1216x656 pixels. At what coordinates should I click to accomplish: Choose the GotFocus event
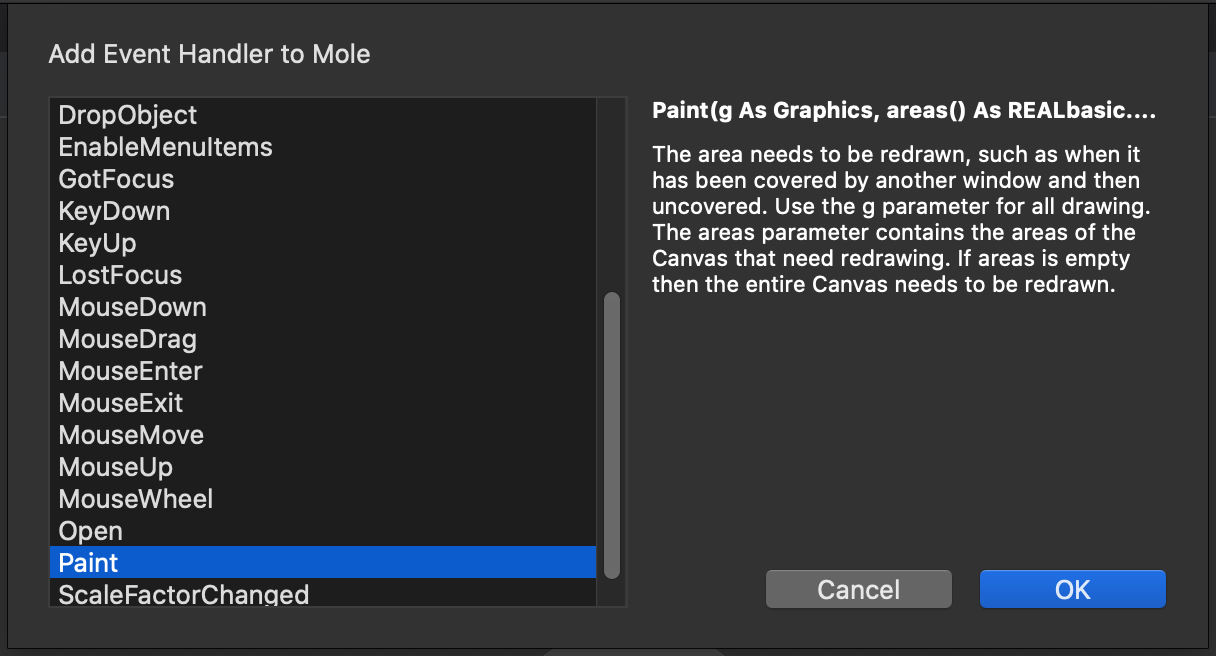tap(323, 179)
